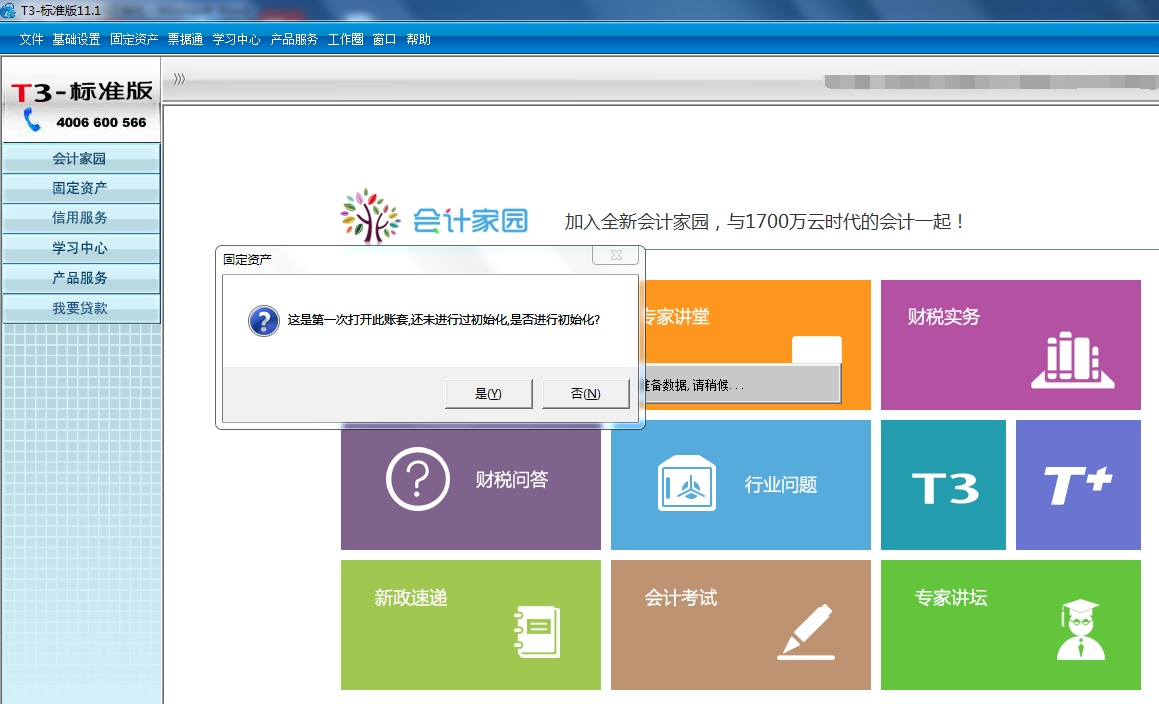Click the graduate icon on 专家讲坛 tile
Image resolution: width=1159 pixels, height=704 pixels.
coord(1081,629)
